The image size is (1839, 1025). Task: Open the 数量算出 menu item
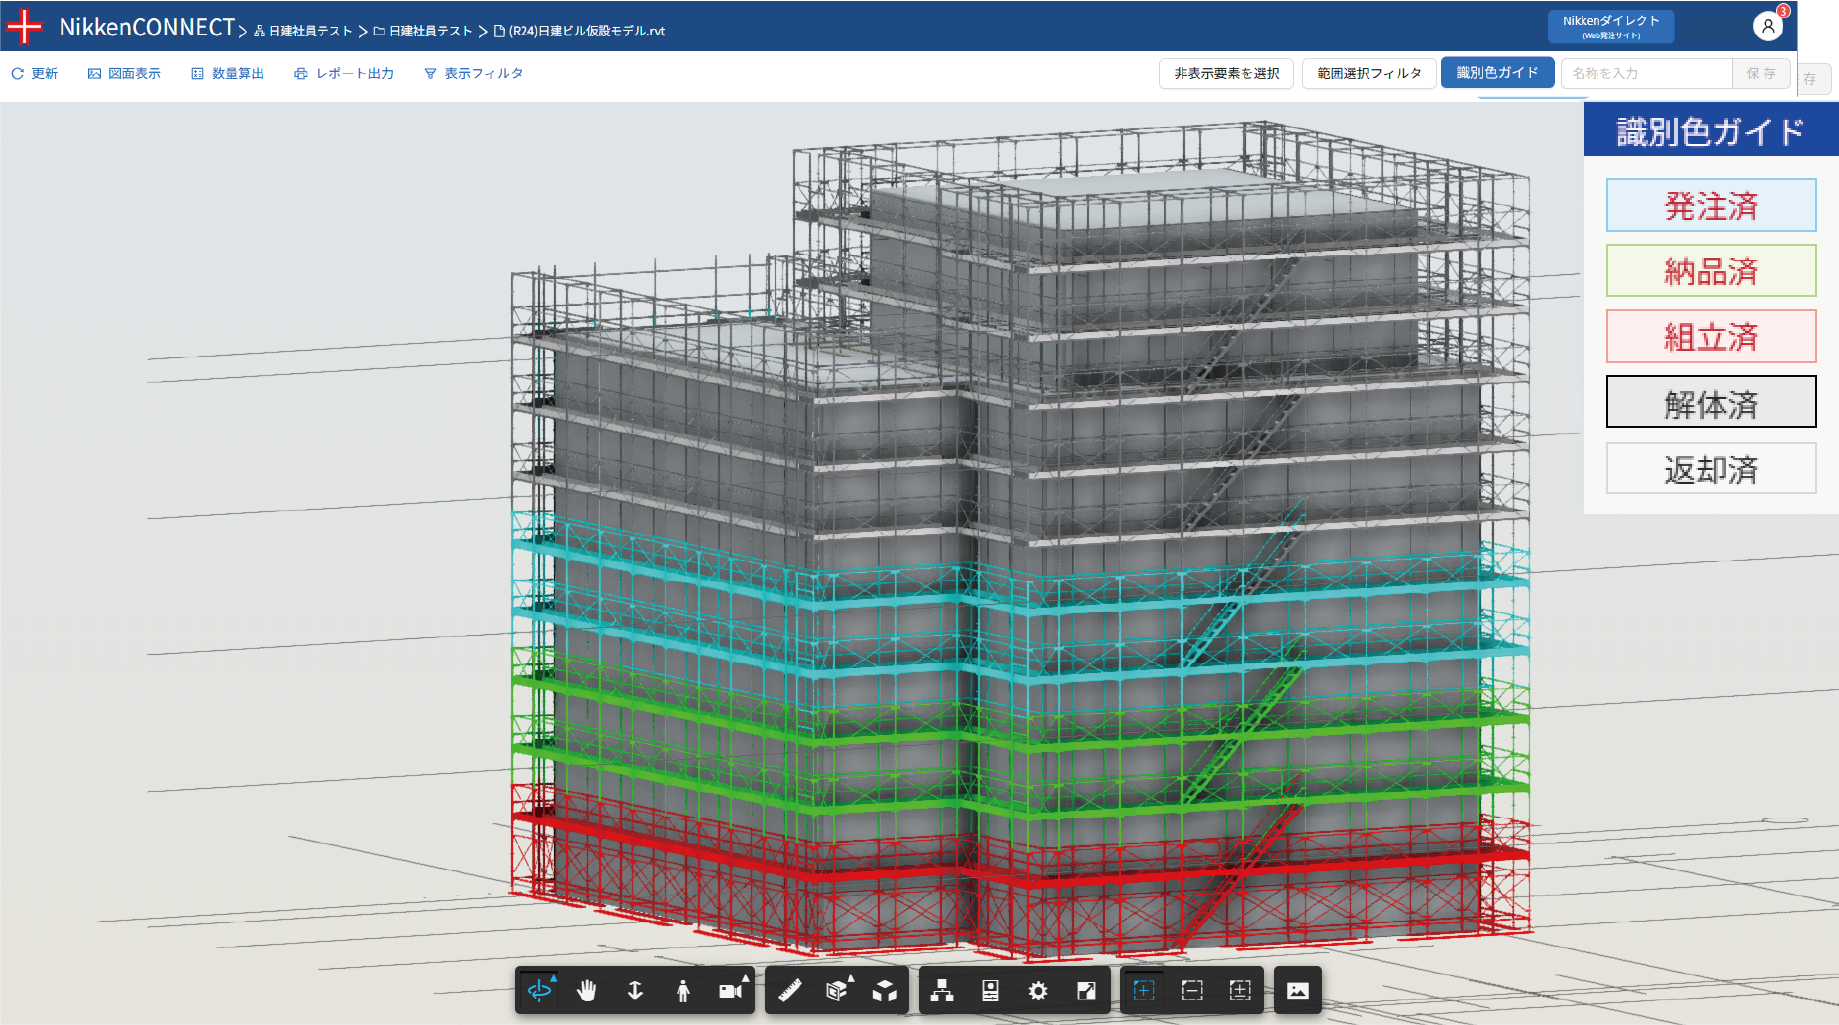(228, 74)
